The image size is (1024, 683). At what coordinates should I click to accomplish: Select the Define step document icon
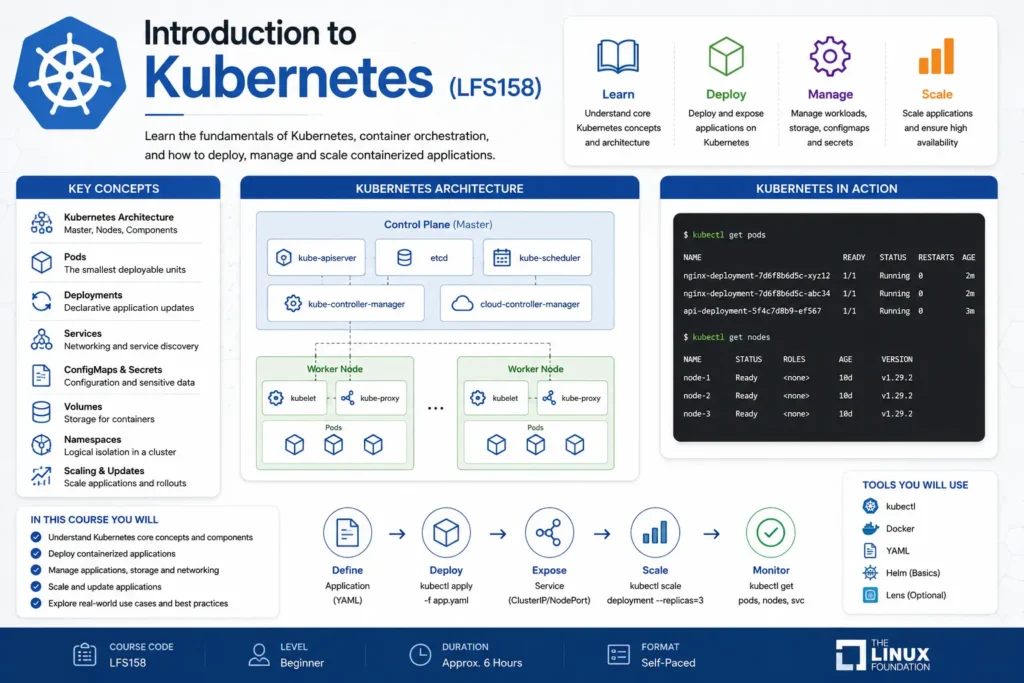347,533
